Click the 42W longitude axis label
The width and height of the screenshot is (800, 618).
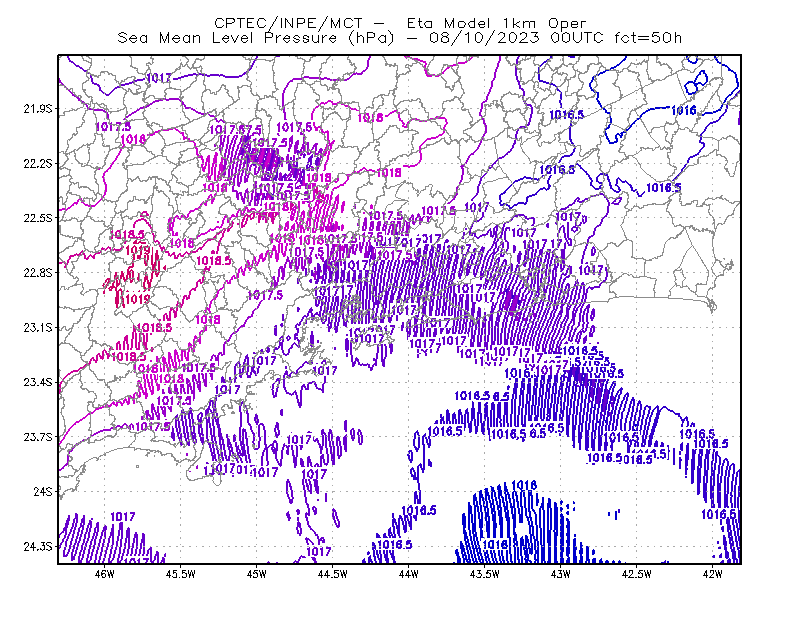click(712, 574)
